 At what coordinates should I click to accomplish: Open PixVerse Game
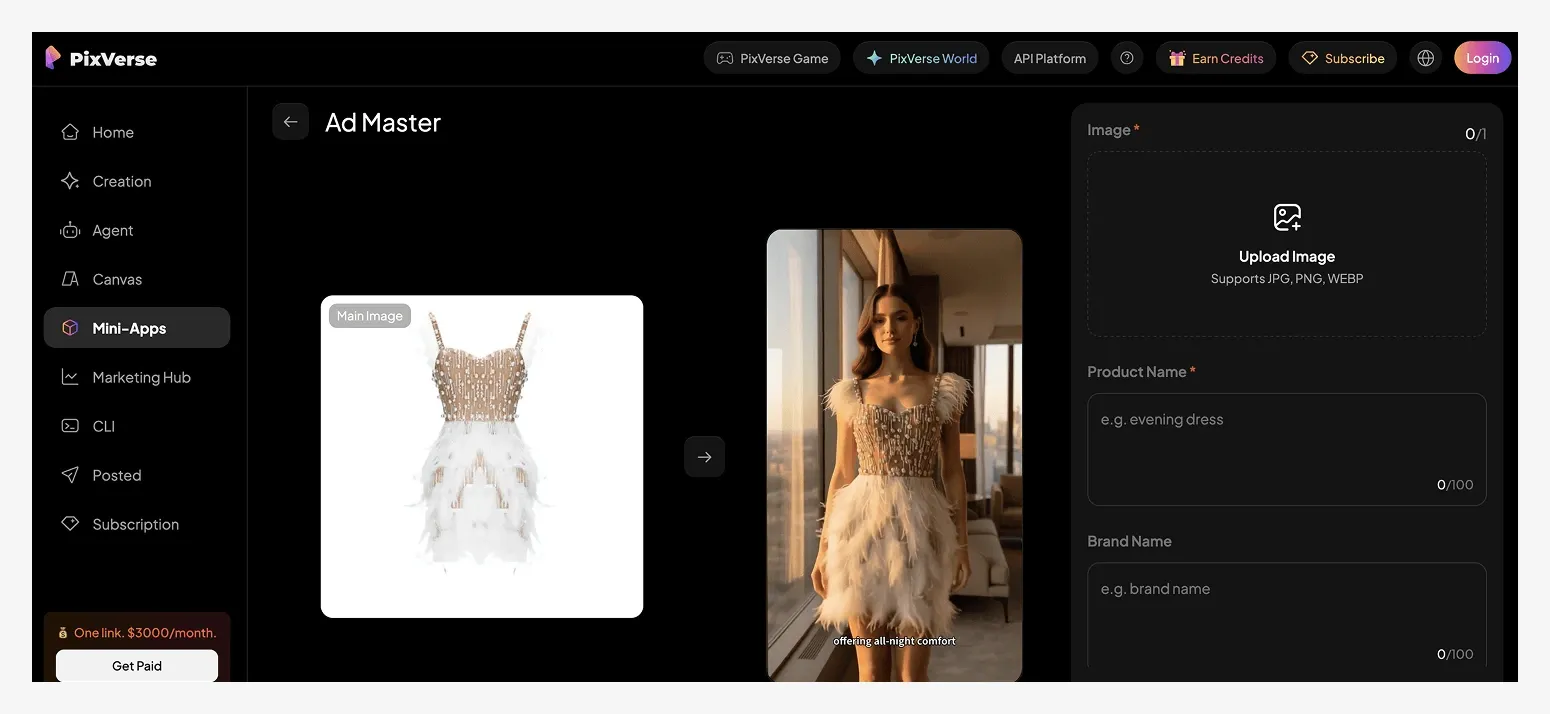click(772, 58)
